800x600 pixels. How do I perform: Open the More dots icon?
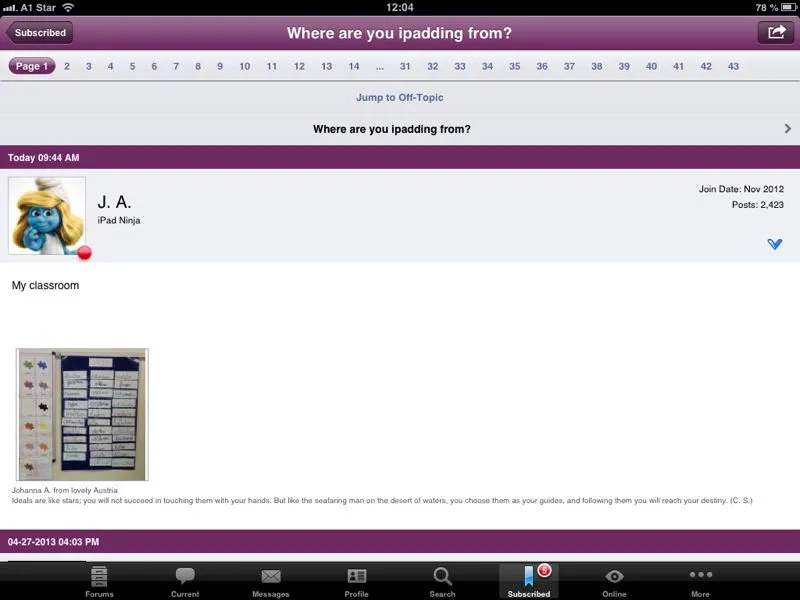[x=700, y=576]
